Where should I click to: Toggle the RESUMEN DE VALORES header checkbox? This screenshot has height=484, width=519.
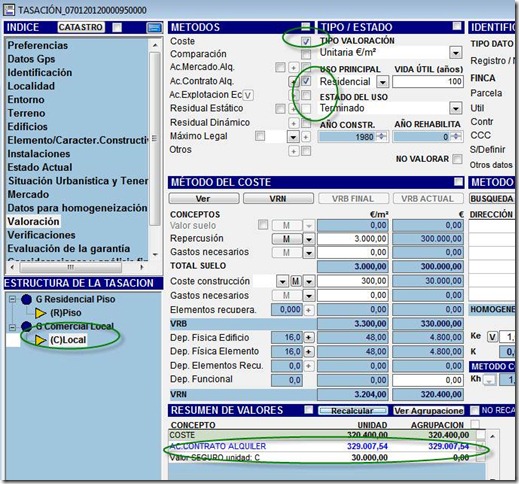pyautogui.click(x=308, y=410)
